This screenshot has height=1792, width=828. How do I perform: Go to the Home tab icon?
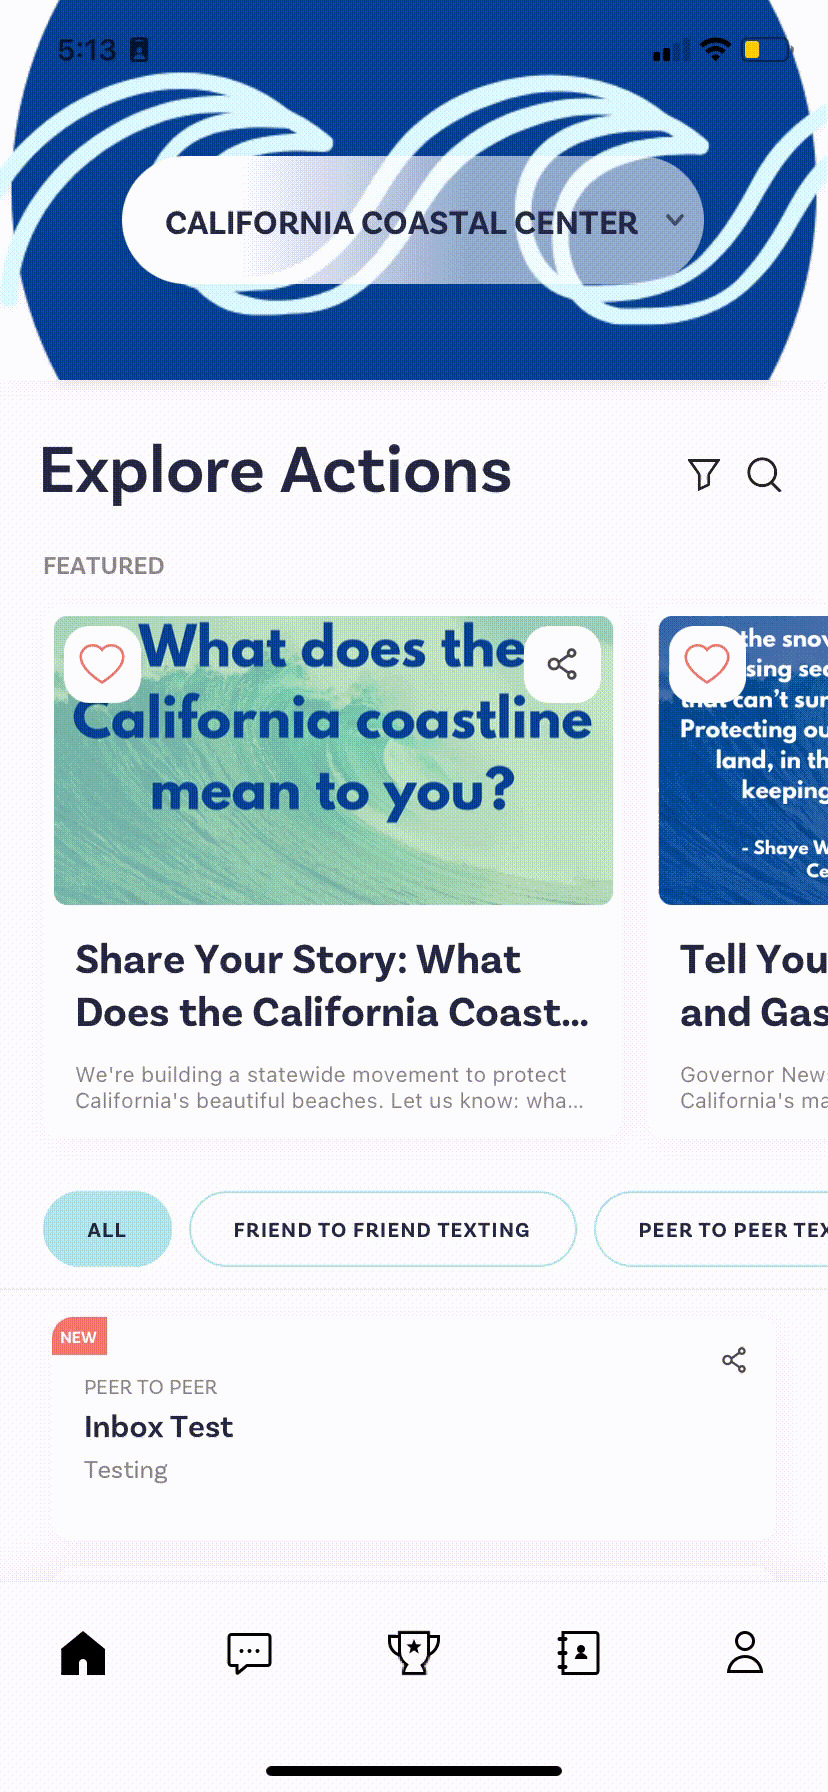(x=83, y=1652)
